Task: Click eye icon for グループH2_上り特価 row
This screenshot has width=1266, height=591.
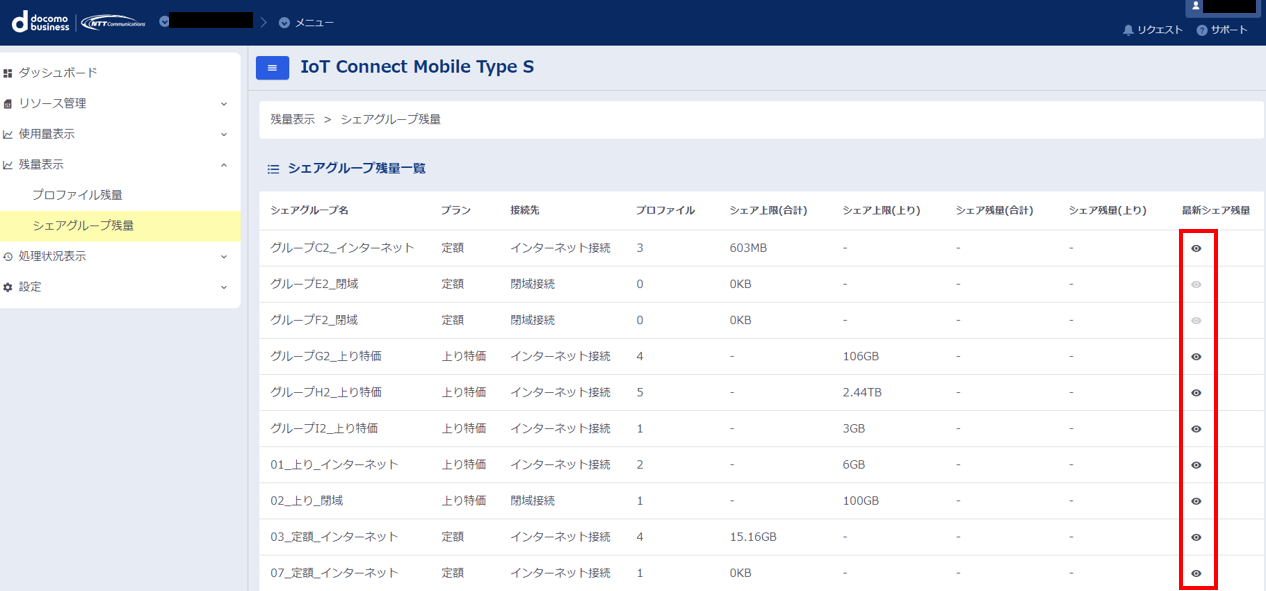Action: [x=1196, y=393]
